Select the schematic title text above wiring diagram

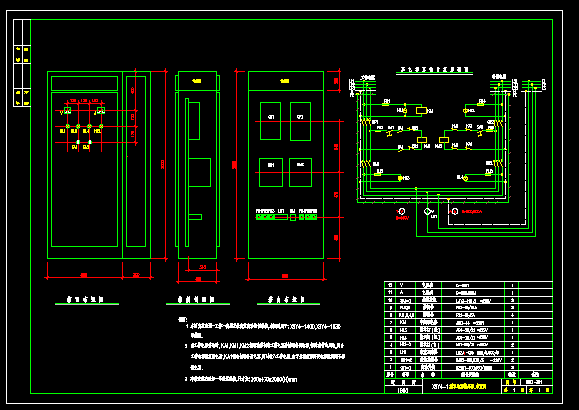click(435, 69)
